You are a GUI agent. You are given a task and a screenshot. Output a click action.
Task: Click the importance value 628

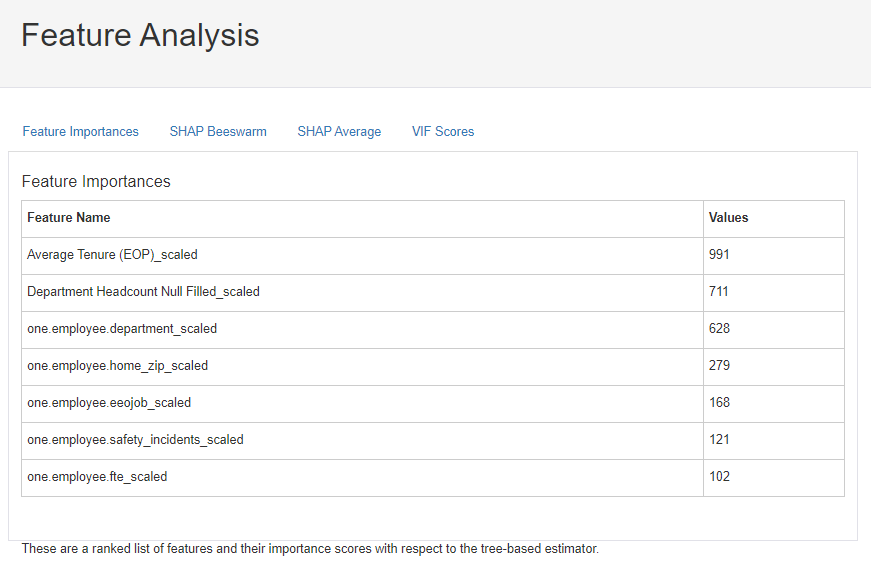pos(719,329)
